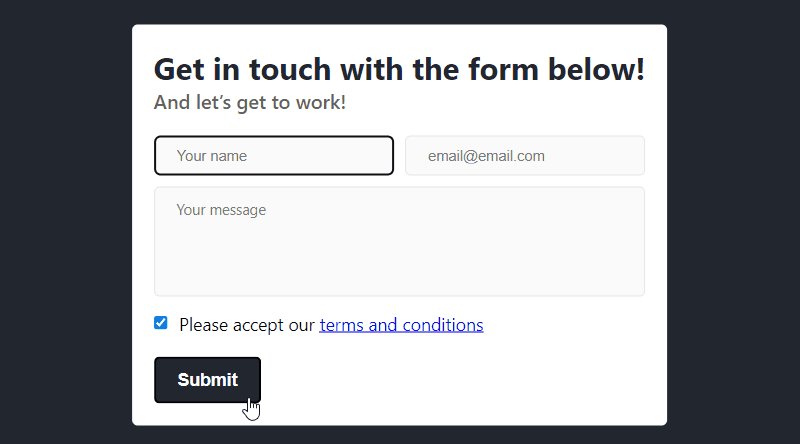Send the form using Submit

point(207,380)
